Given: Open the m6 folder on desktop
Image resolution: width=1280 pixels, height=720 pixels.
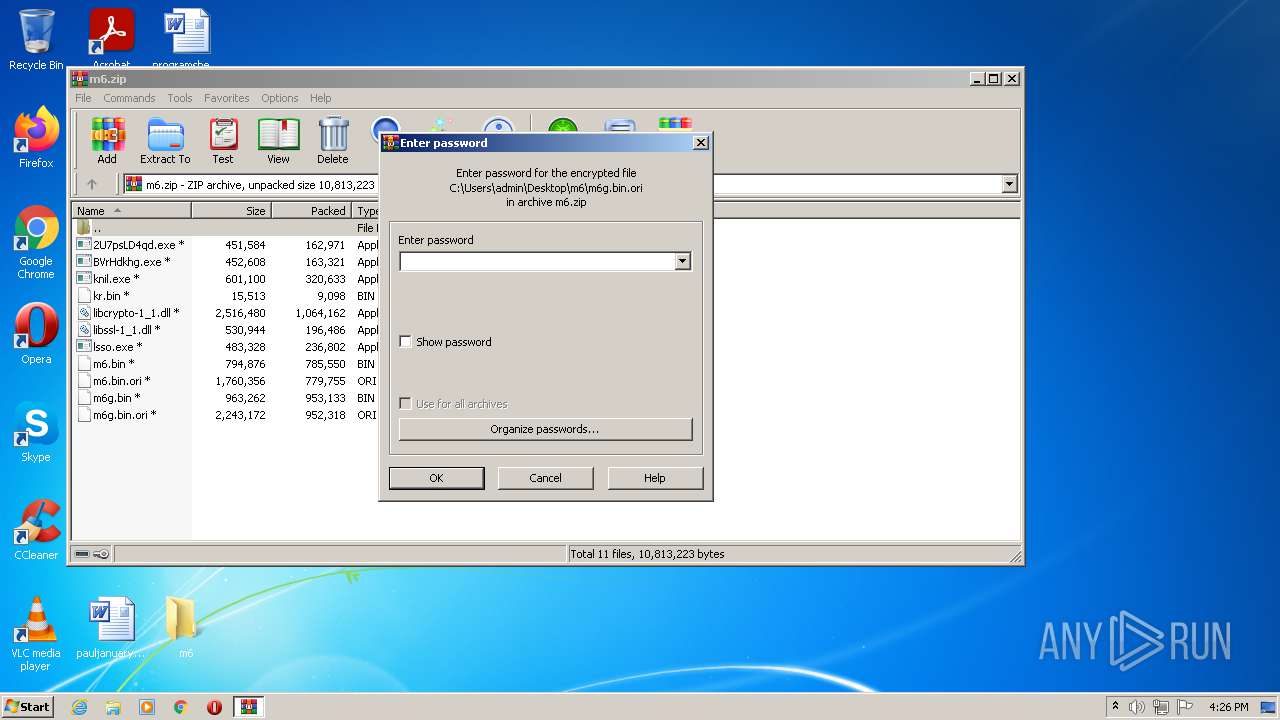Looking at the screenshot, I should pos(185,628).
